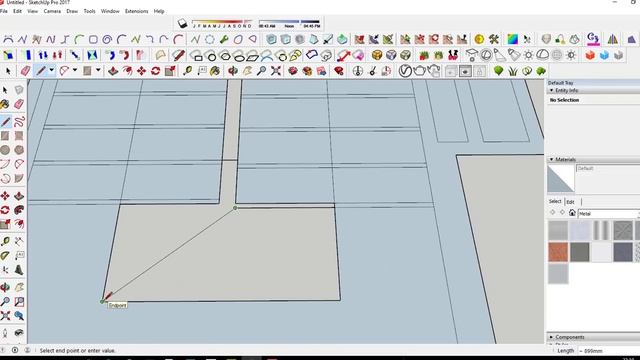Click the materials home icon
This screenshot has width=640, height=360.
(572, 213)
